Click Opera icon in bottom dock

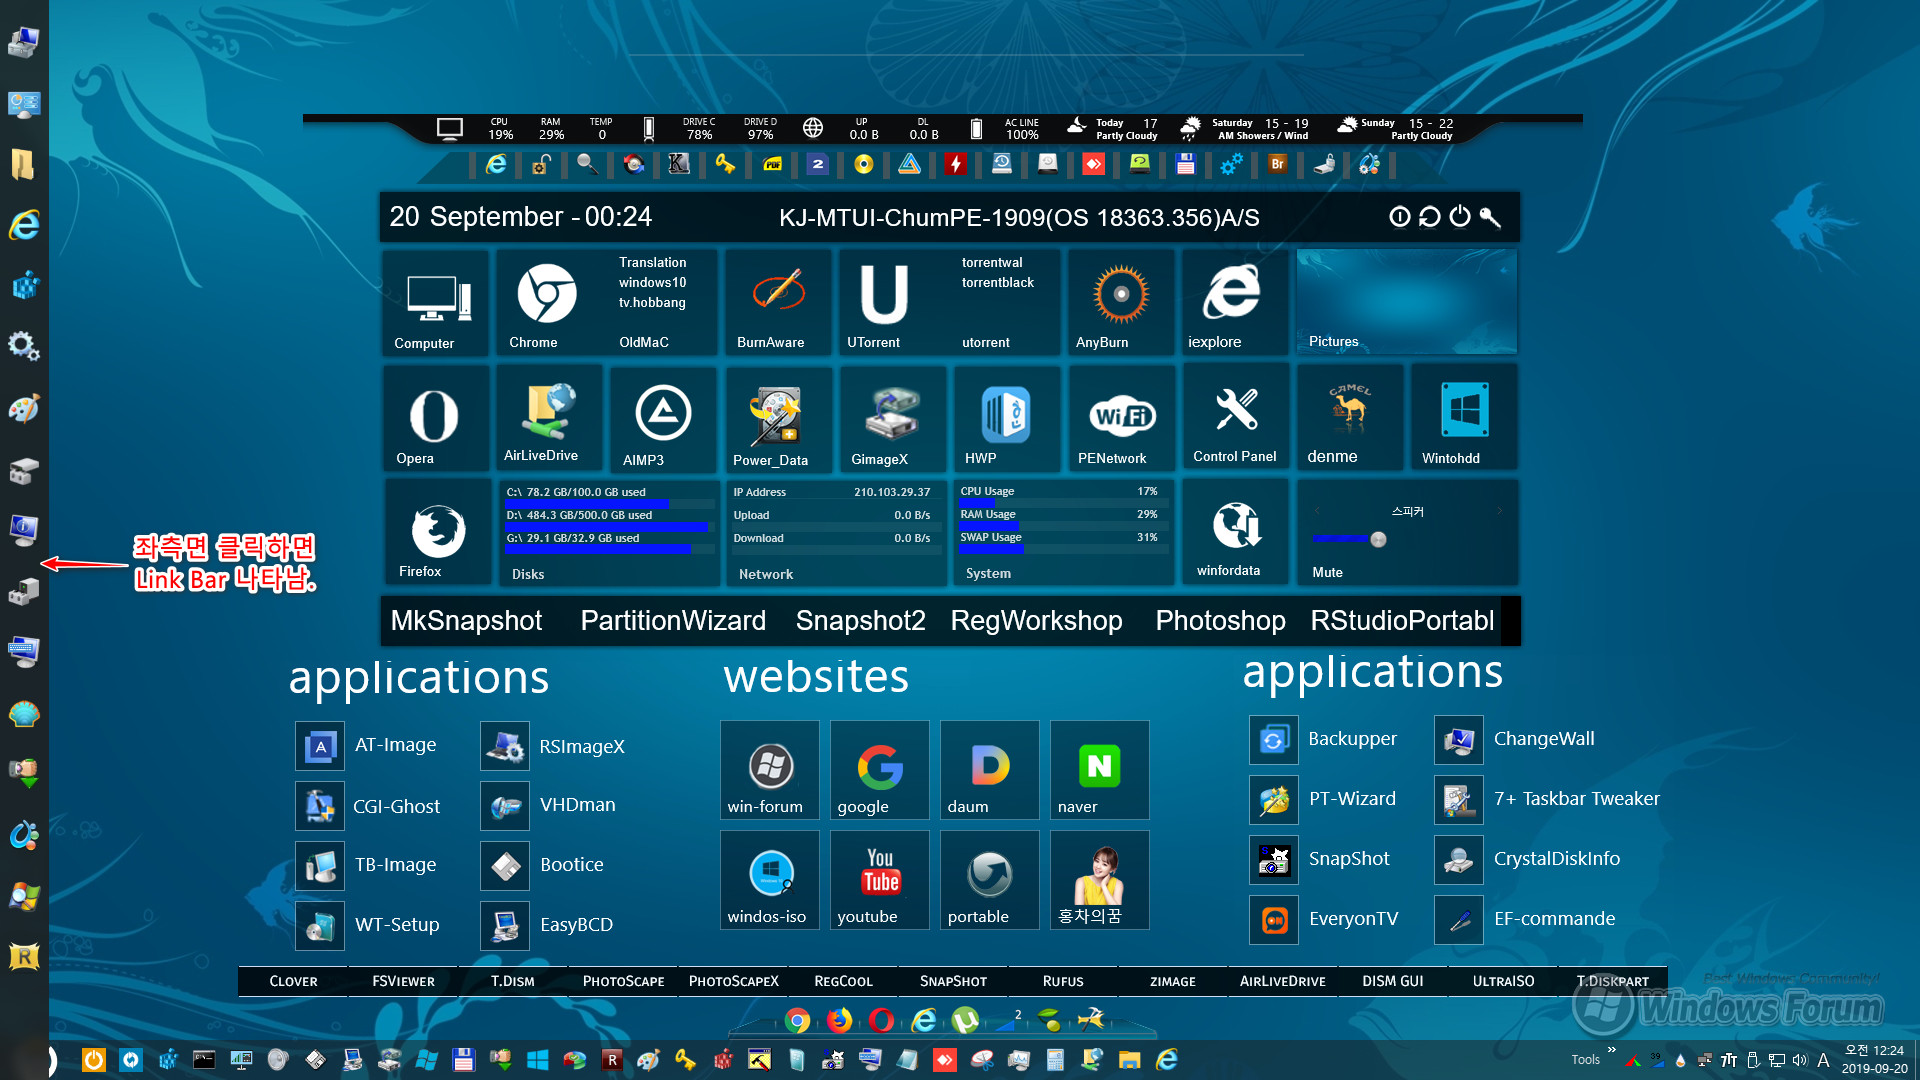click(x=882, y=1020)
